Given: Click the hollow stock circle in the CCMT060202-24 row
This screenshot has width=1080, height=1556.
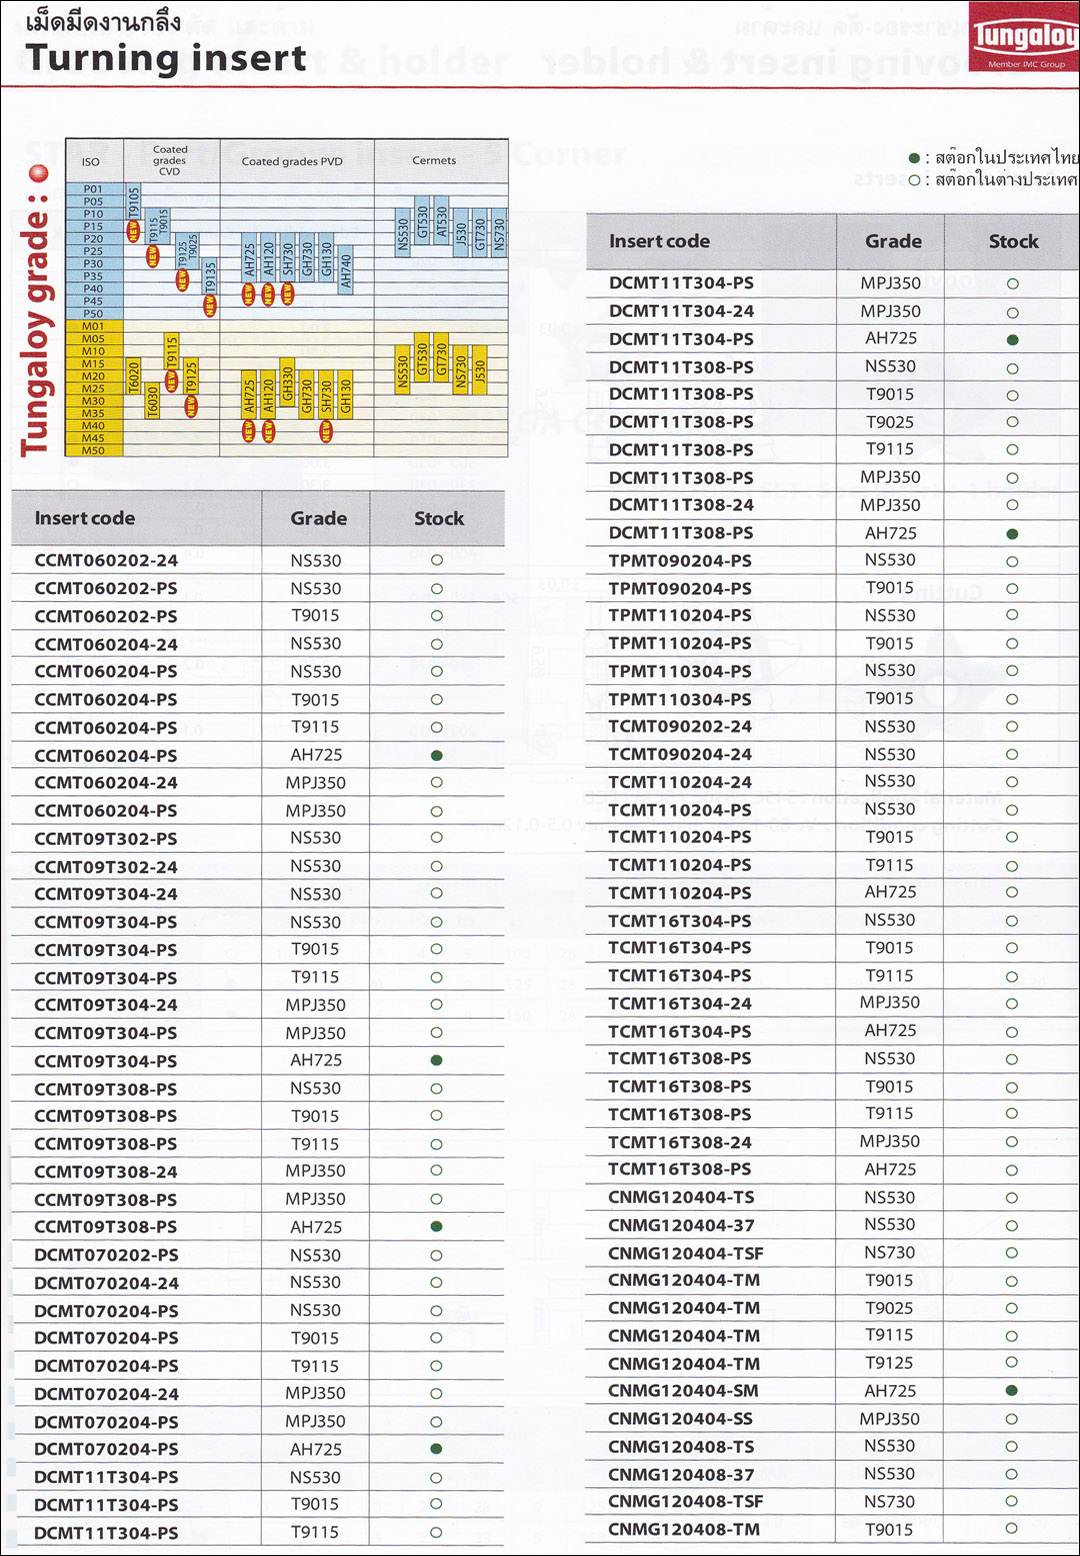Looking at the screenshot, I should [x=436, y=560].
